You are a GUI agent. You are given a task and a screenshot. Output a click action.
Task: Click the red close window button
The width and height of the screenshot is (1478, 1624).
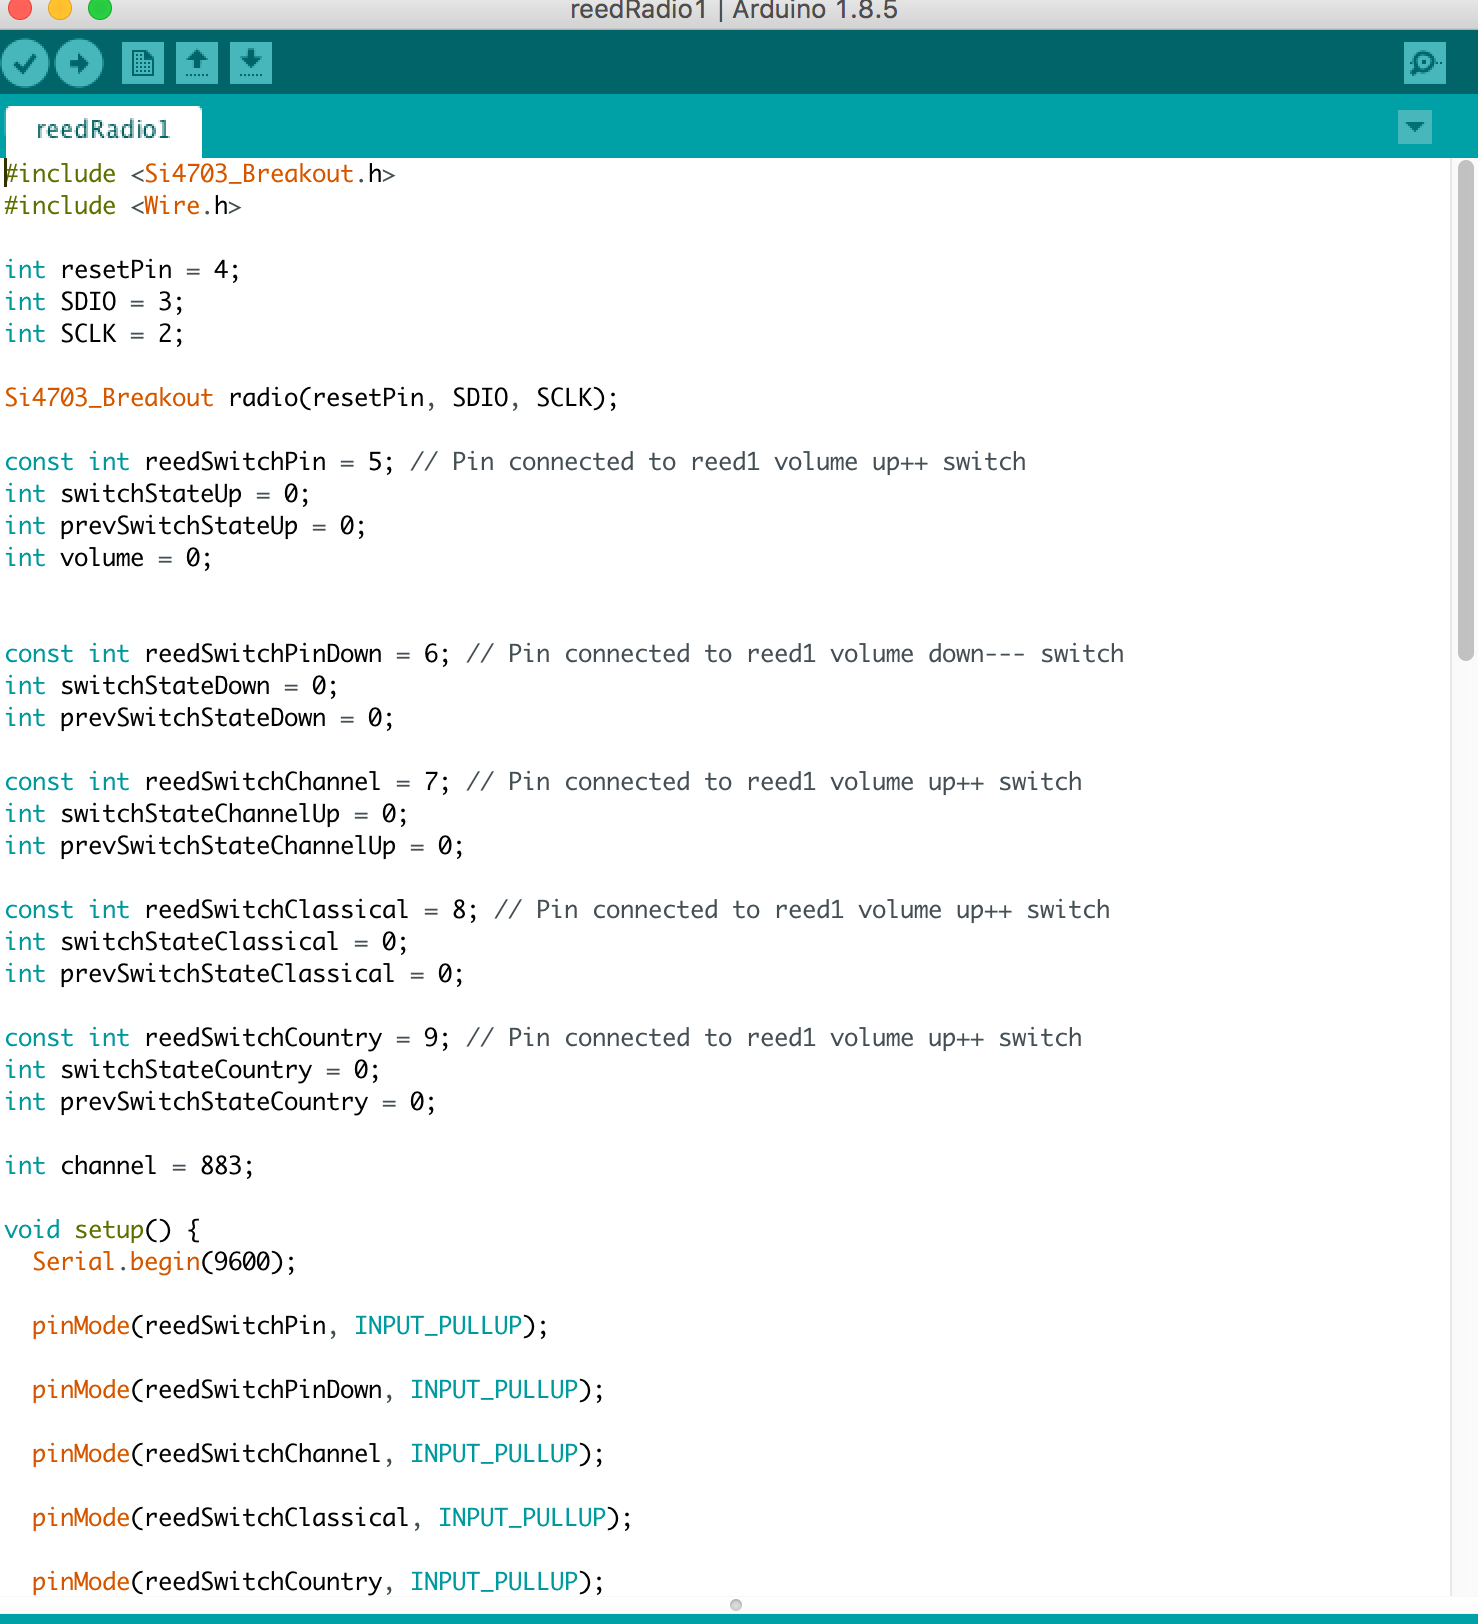[x=19, y=9]
